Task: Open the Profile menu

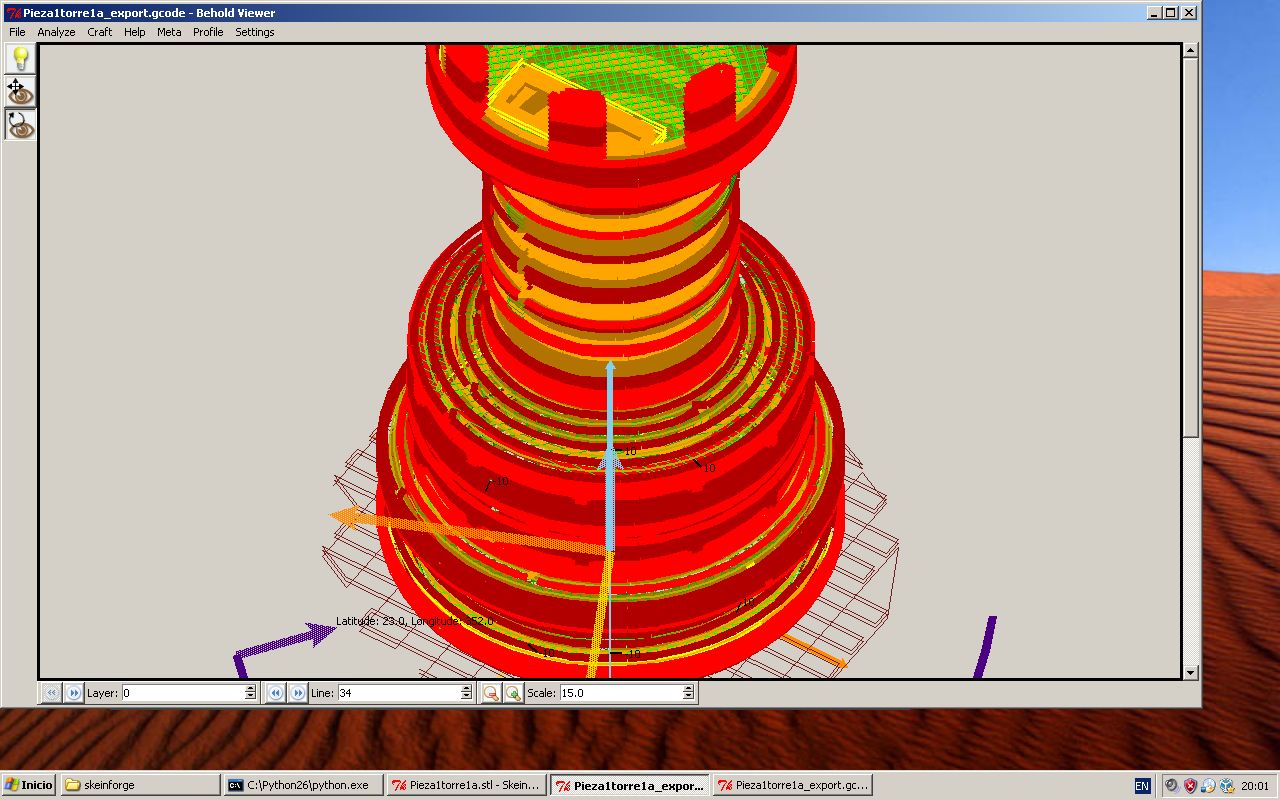Action: 208,32
